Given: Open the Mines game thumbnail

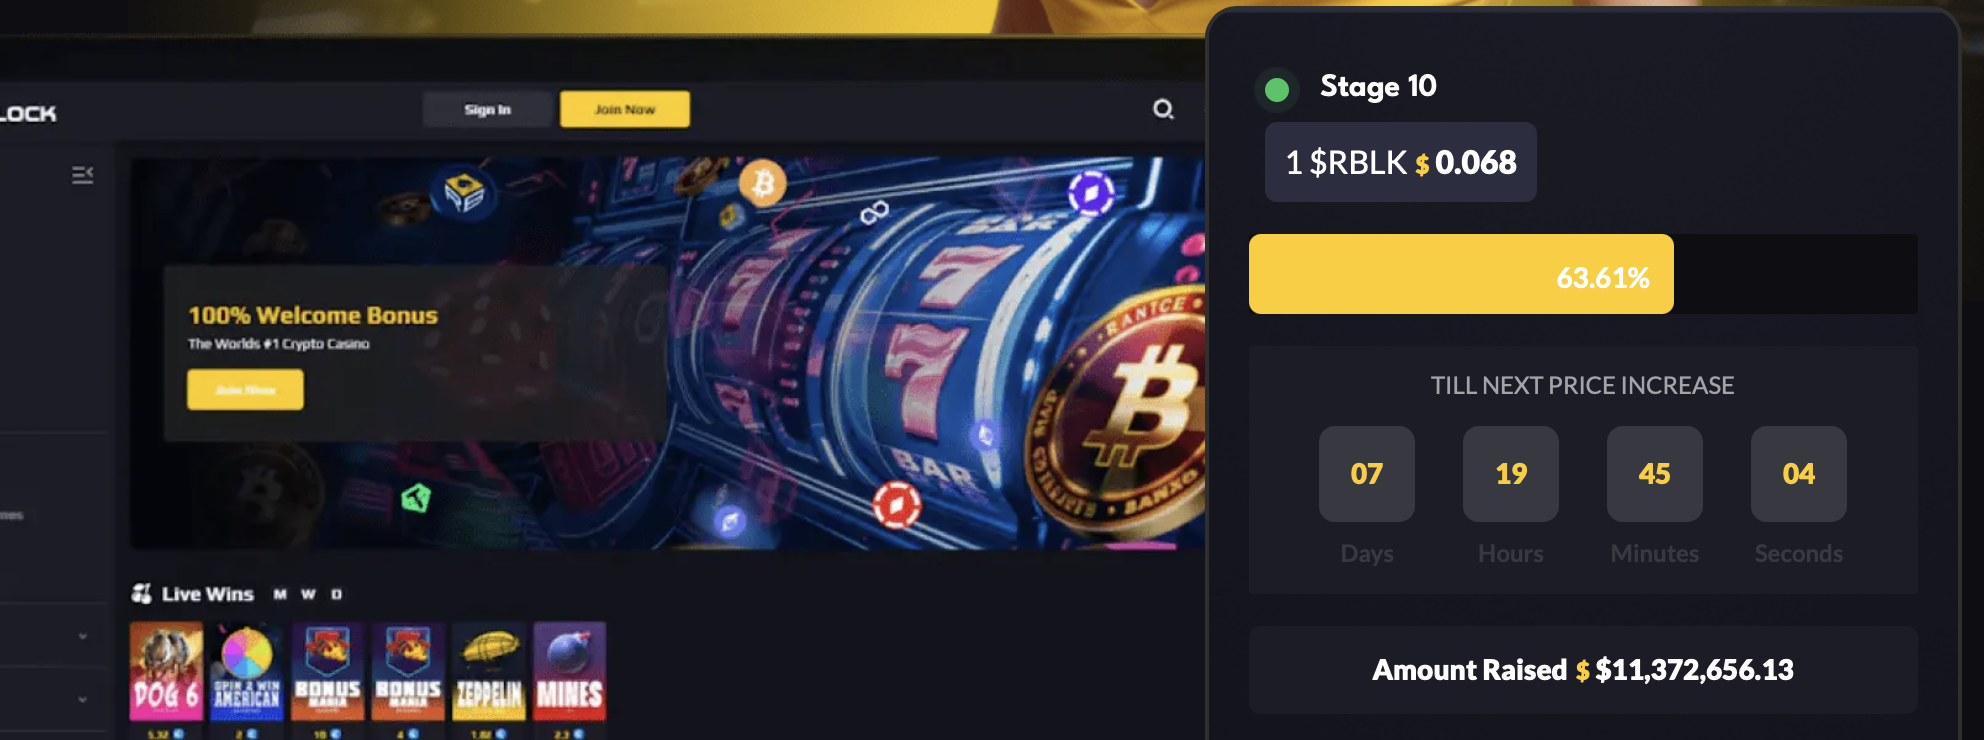Looking at the screenshot, I should 570,671.
